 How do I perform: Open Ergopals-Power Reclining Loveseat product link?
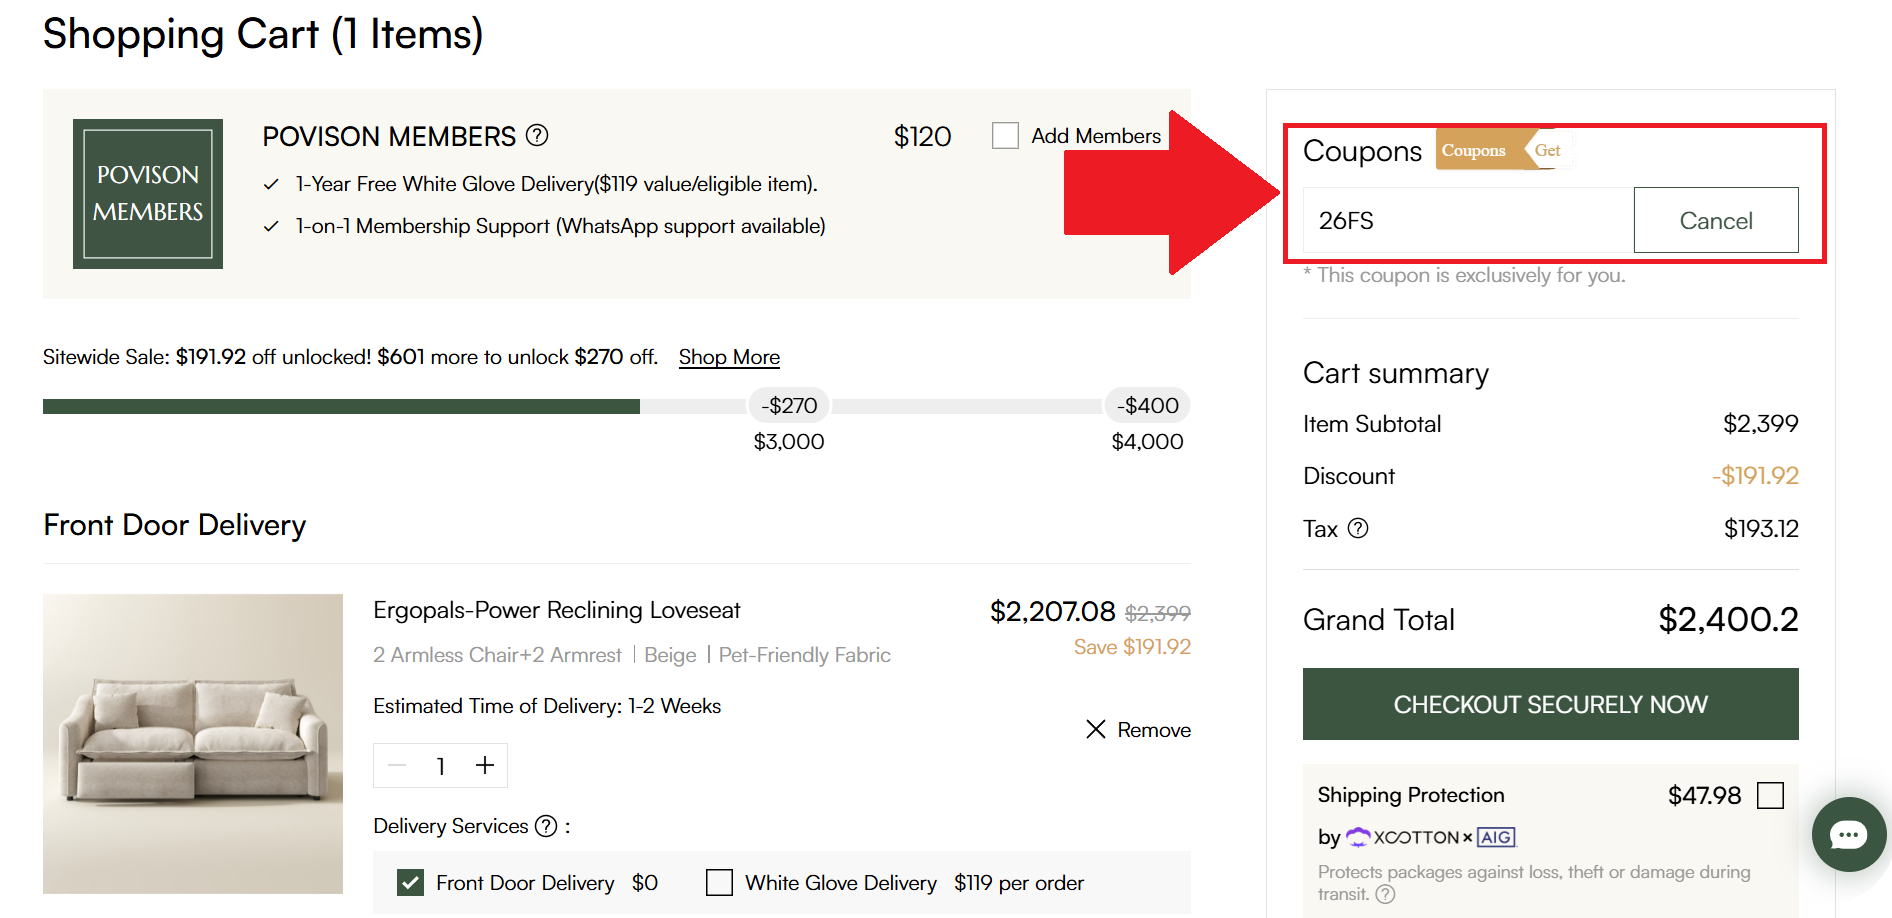click(557, 610)
